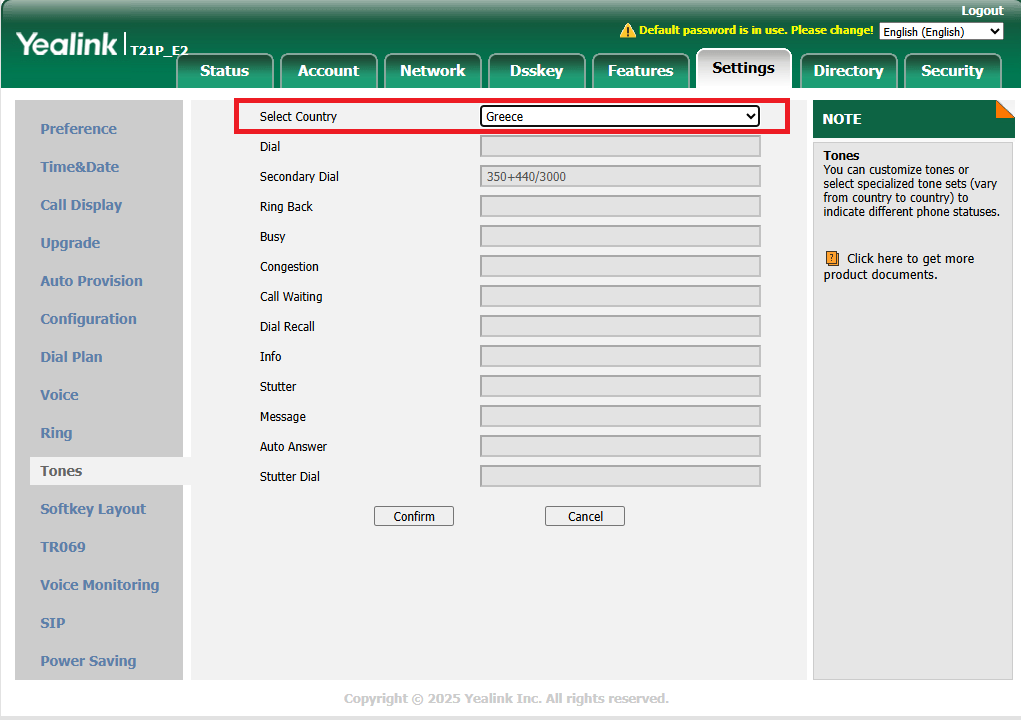This screenshot has height=720, width=1021.
Task: Switch to the Security tab
Action: tap(952, 71)
